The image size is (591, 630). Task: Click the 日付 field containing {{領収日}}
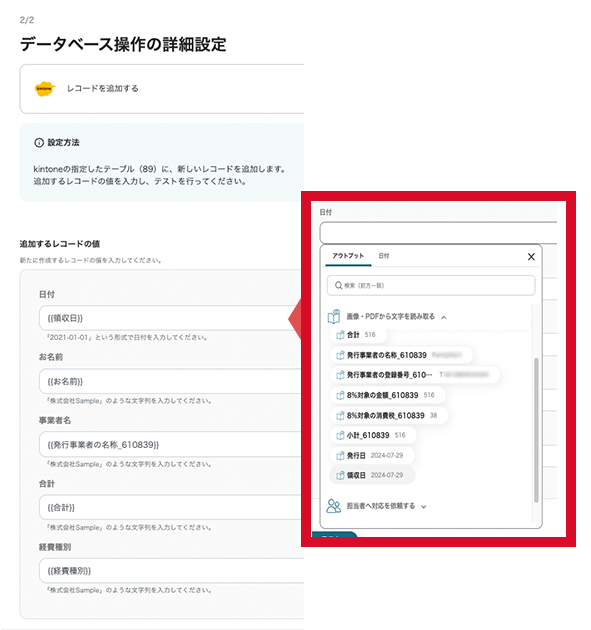tap(172, 318)
